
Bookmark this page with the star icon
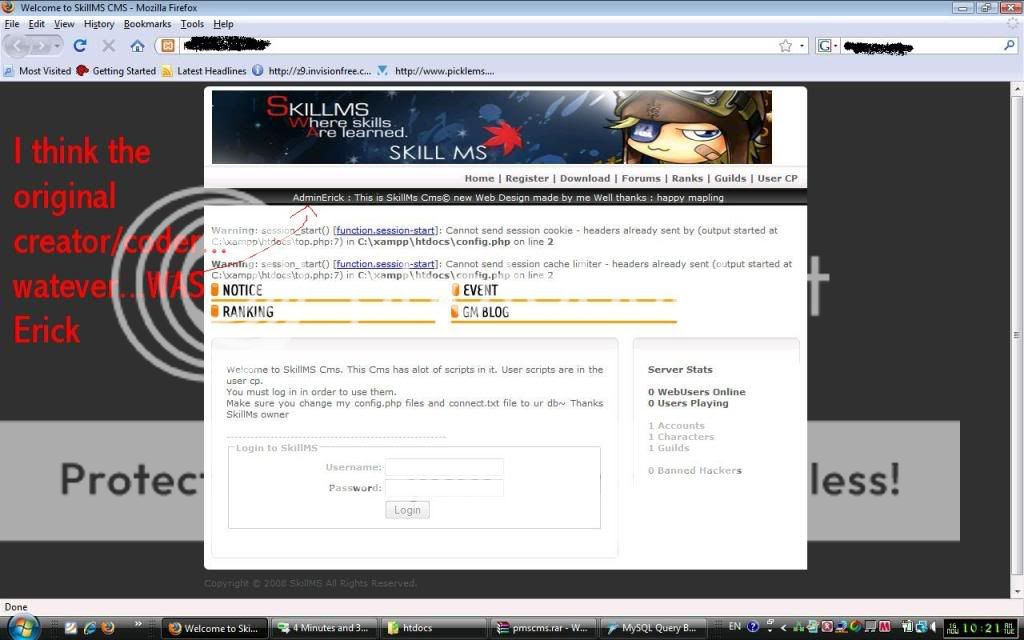pyautogui.click(x=786, y=46)
